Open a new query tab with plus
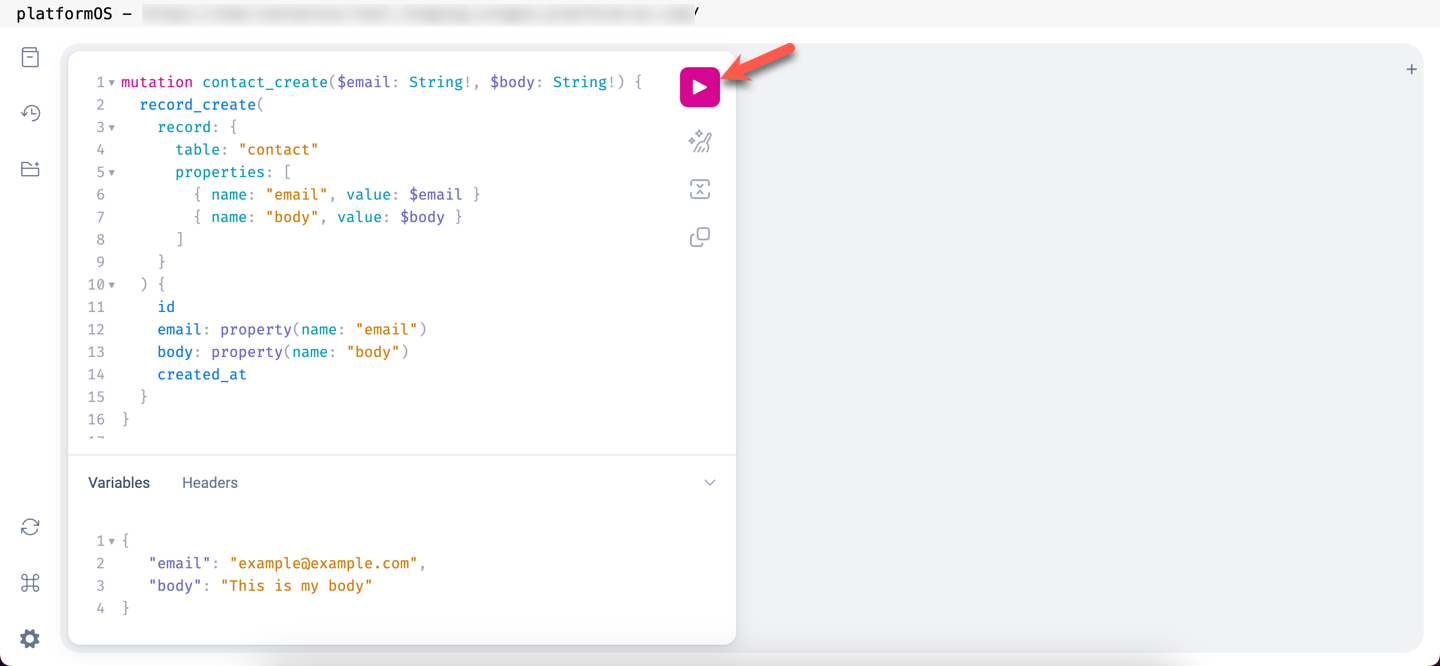The height and width of the screenshot is (666, 1440). point(1411,69)
